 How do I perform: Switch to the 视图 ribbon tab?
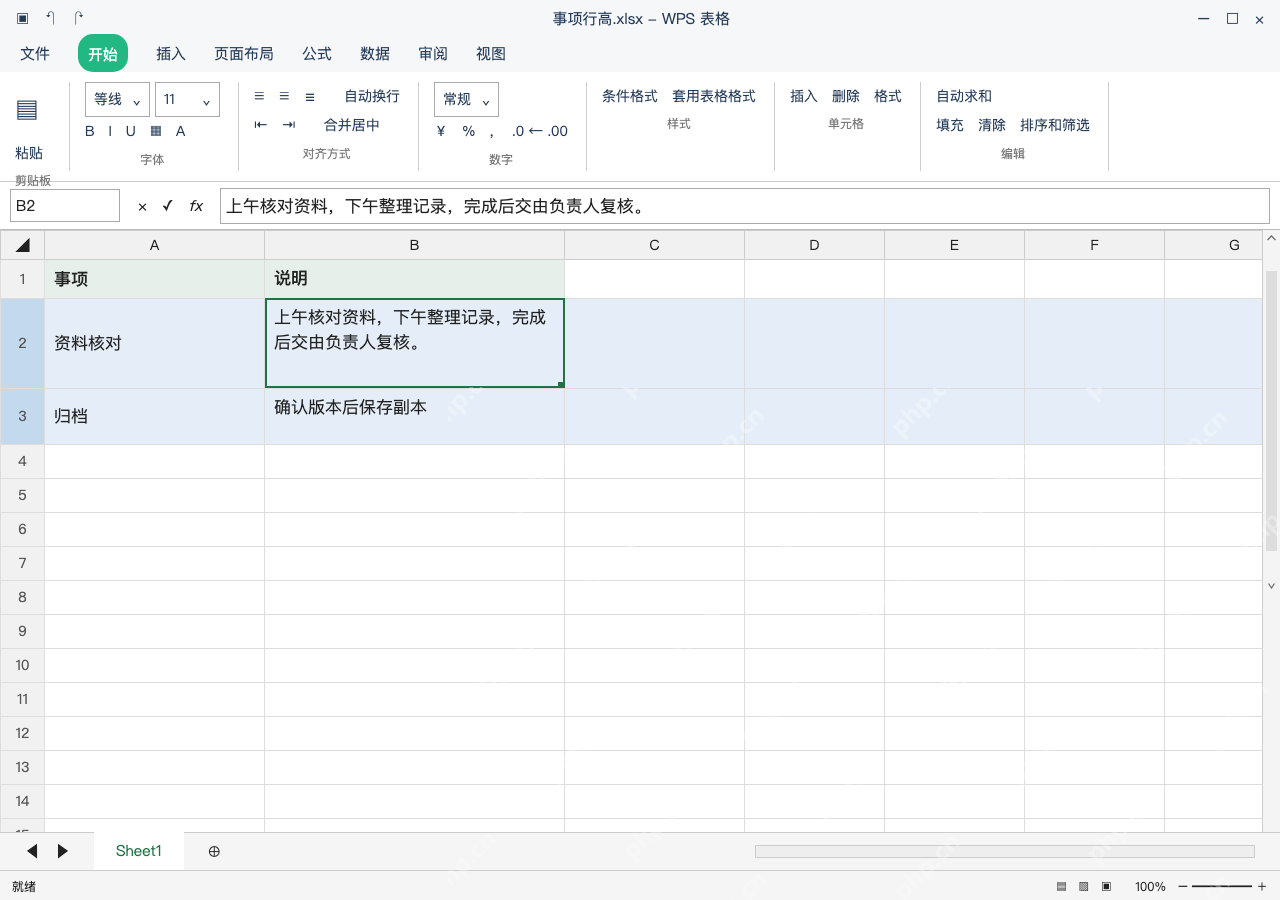(x=491, y=54)
